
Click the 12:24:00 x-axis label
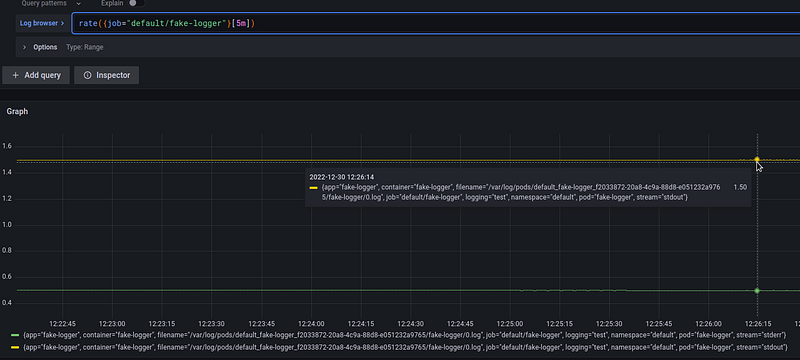(311, 324)
